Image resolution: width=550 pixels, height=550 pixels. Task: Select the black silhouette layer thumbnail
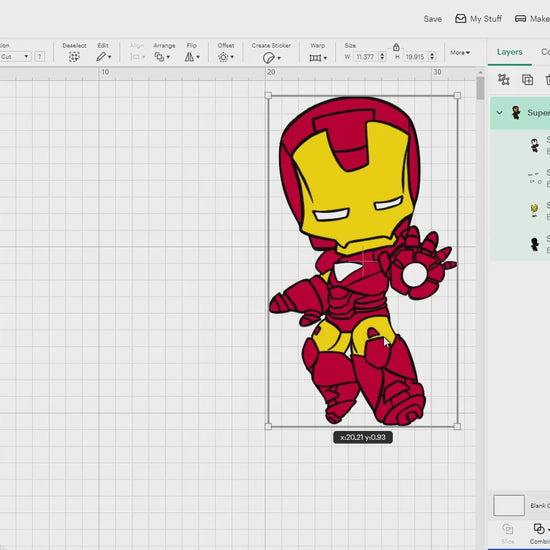(535, 244)
